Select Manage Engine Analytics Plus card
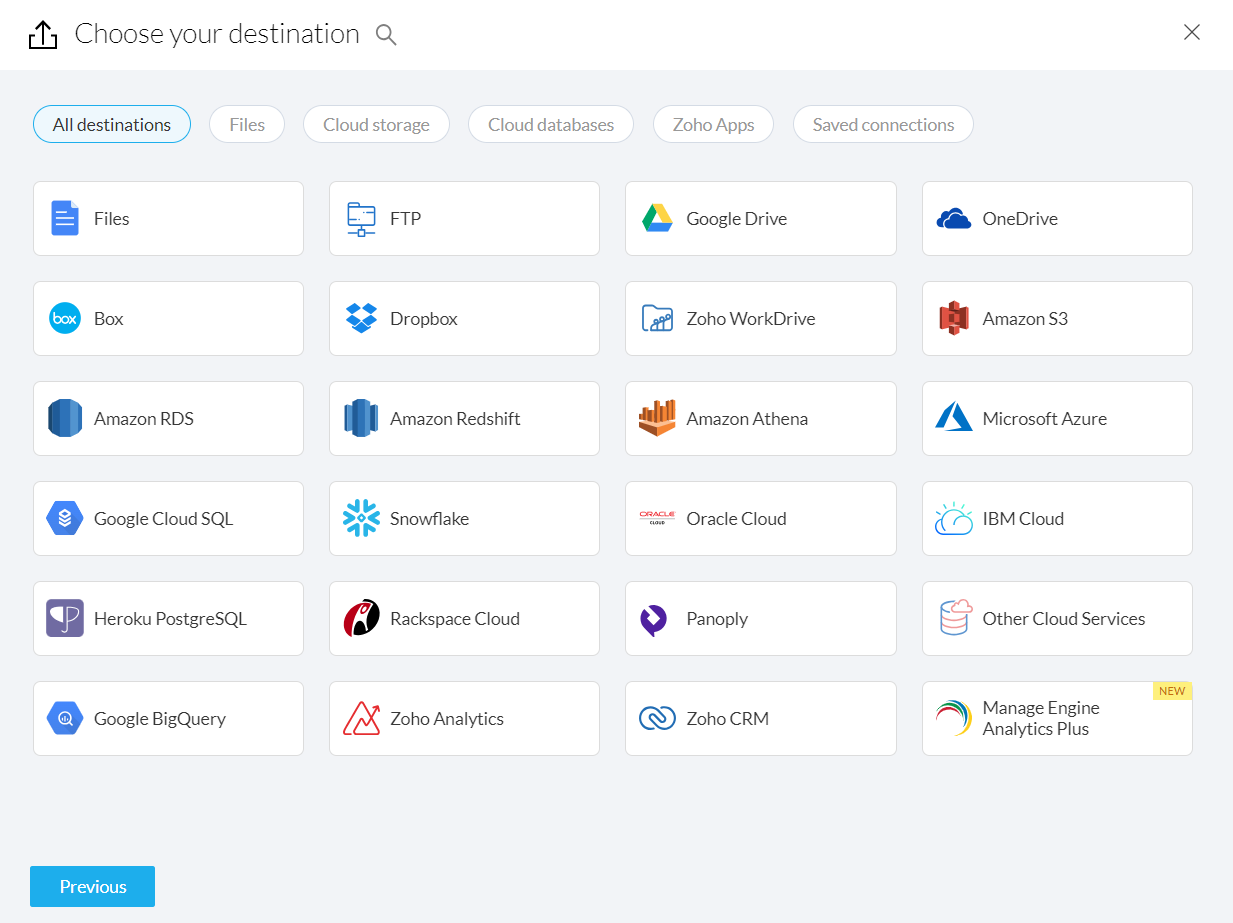 point(1056,718)
